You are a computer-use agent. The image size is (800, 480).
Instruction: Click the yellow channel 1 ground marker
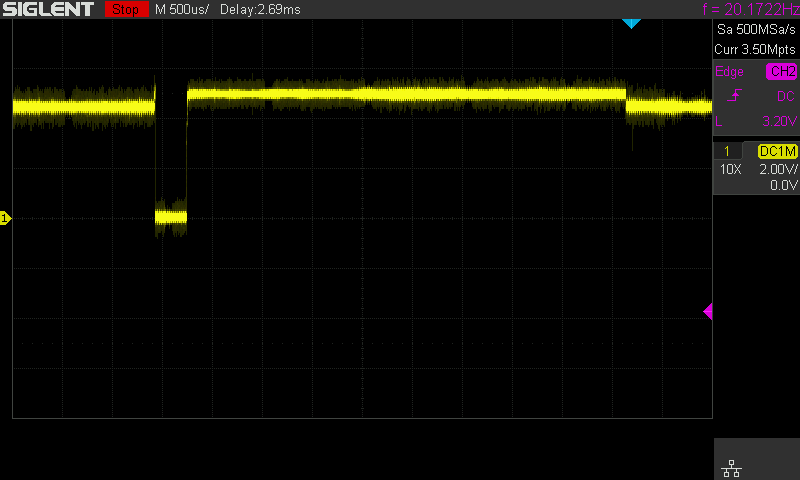[5, 218]
